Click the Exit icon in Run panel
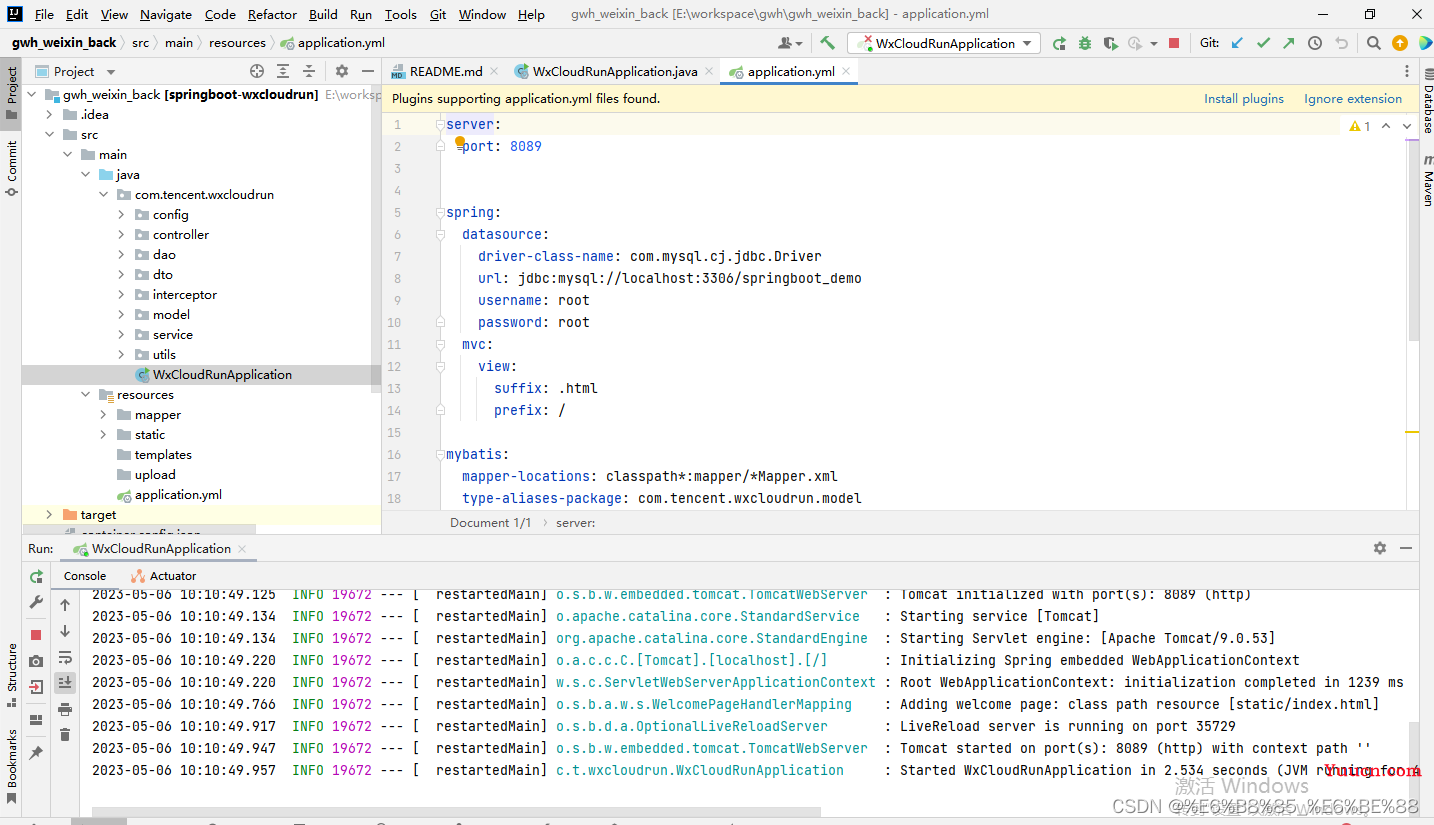 [x=36, y=687]
